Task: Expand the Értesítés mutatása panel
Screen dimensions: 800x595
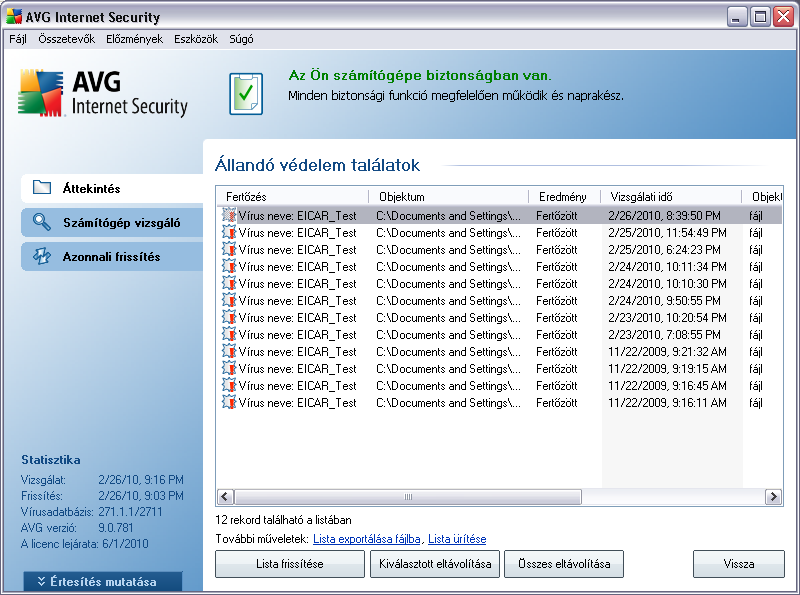Action: (103, 581)
